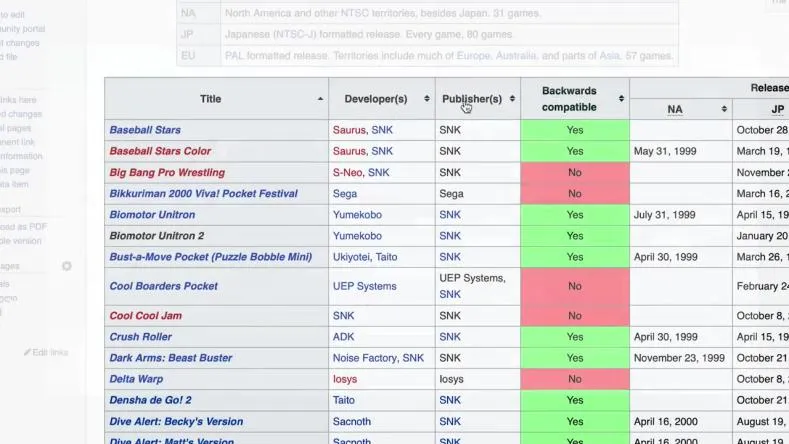The image size is (789, 444).
Task: Sort by Backwards compatible column arrows
Action: pyautogui.click(x=621, y=99)
